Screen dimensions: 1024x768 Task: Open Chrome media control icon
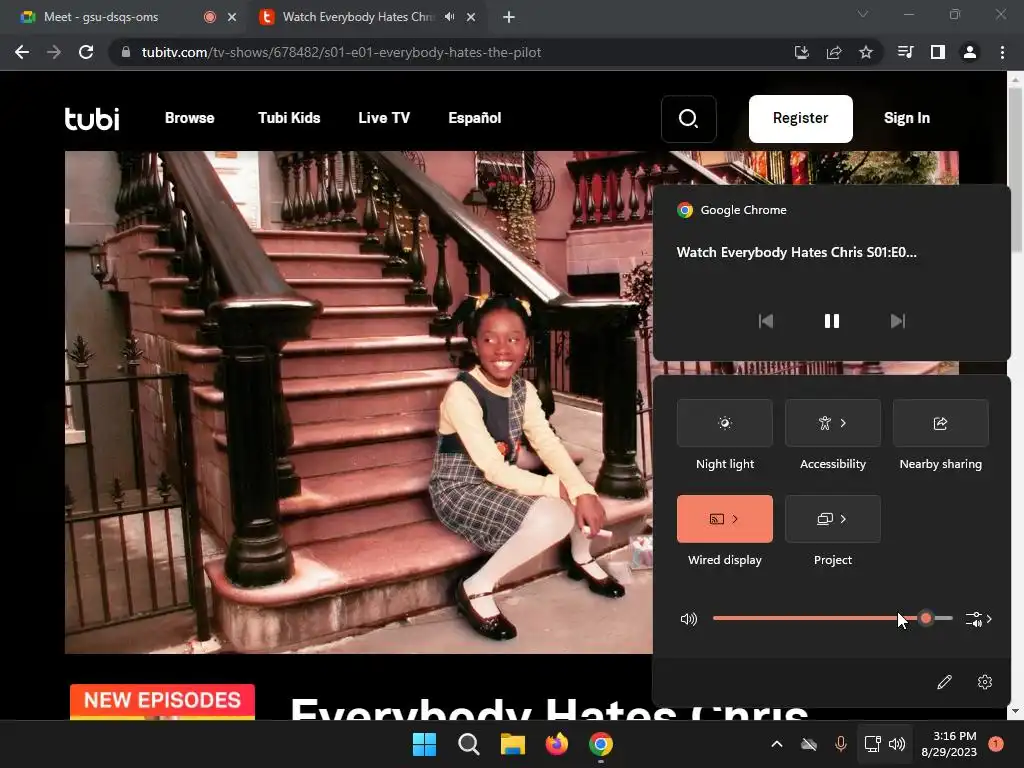click(x=905, y=52)
